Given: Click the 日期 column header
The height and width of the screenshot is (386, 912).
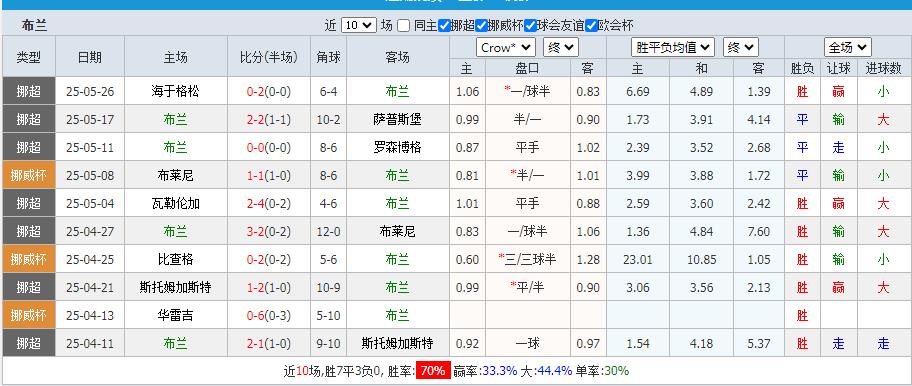Looking at the screenshot, I should click(90, 56).
